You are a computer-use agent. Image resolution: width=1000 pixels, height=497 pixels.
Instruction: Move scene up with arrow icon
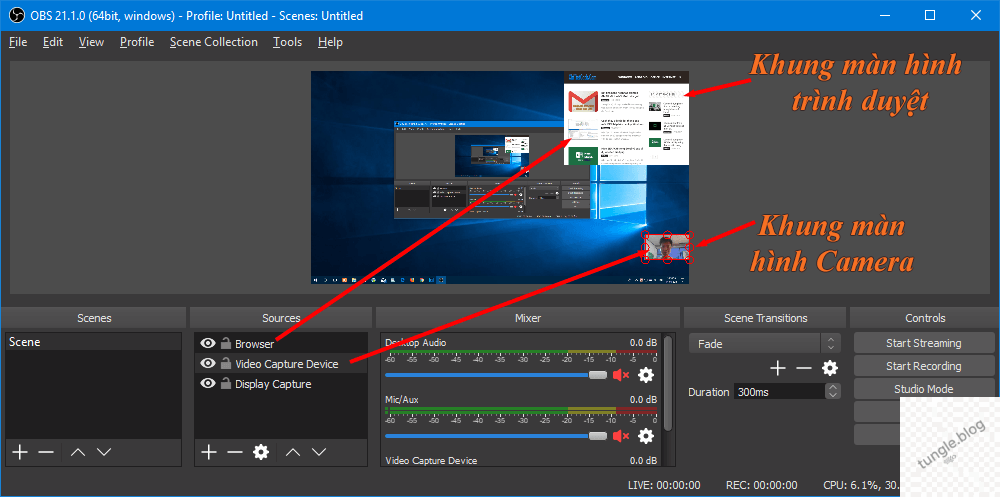click(x=78, y=452)
